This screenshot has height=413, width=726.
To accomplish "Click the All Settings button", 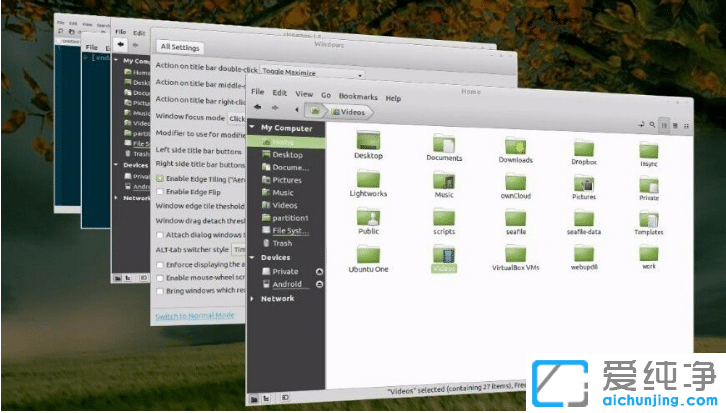I will coord(180,47).
